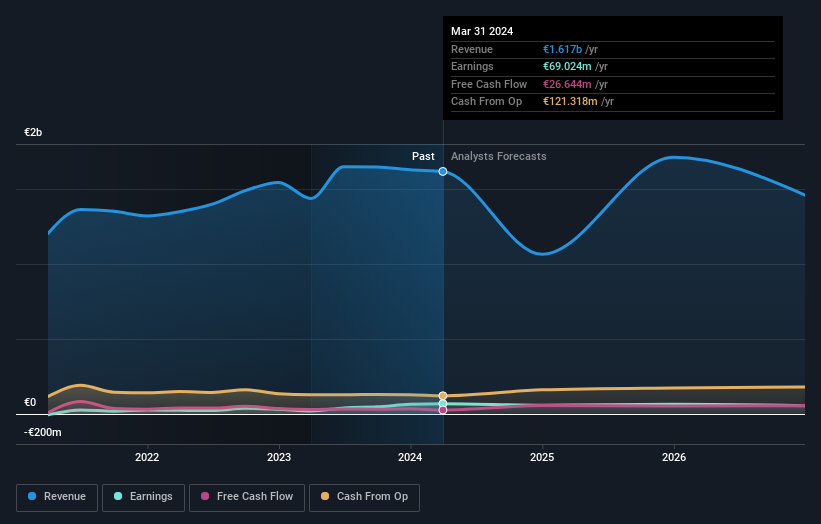
Task: Click the €0 y-axis label
Action: (30, 402)
